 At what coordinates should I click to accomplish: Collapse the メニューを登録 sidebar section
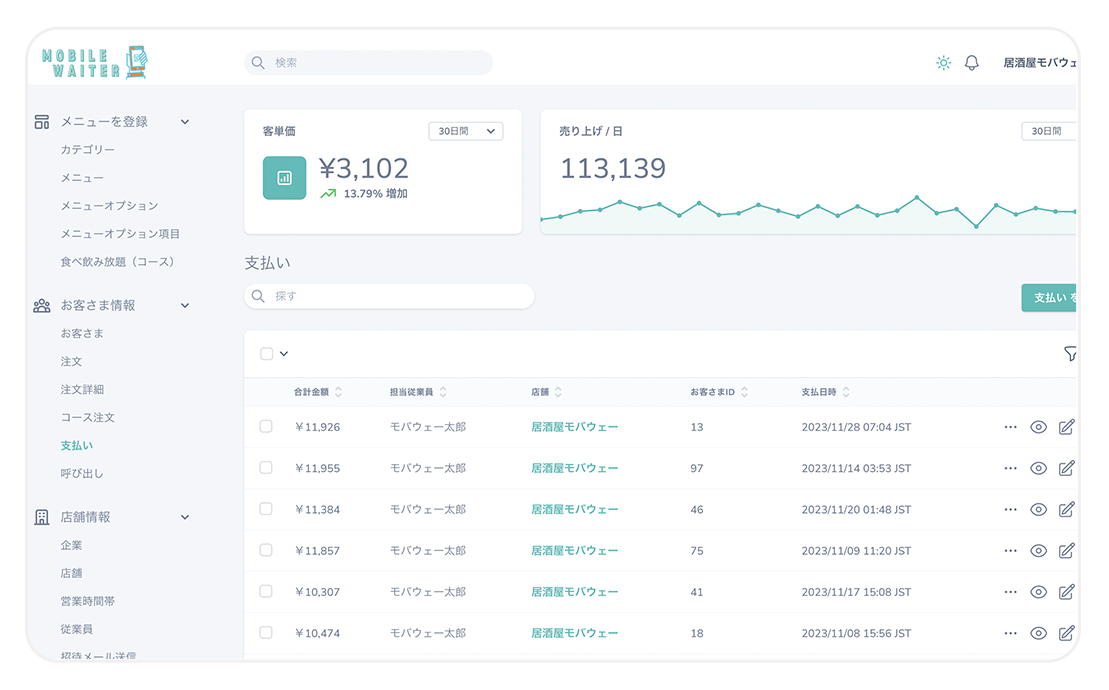pyautogui.click(x=185, y=122)
